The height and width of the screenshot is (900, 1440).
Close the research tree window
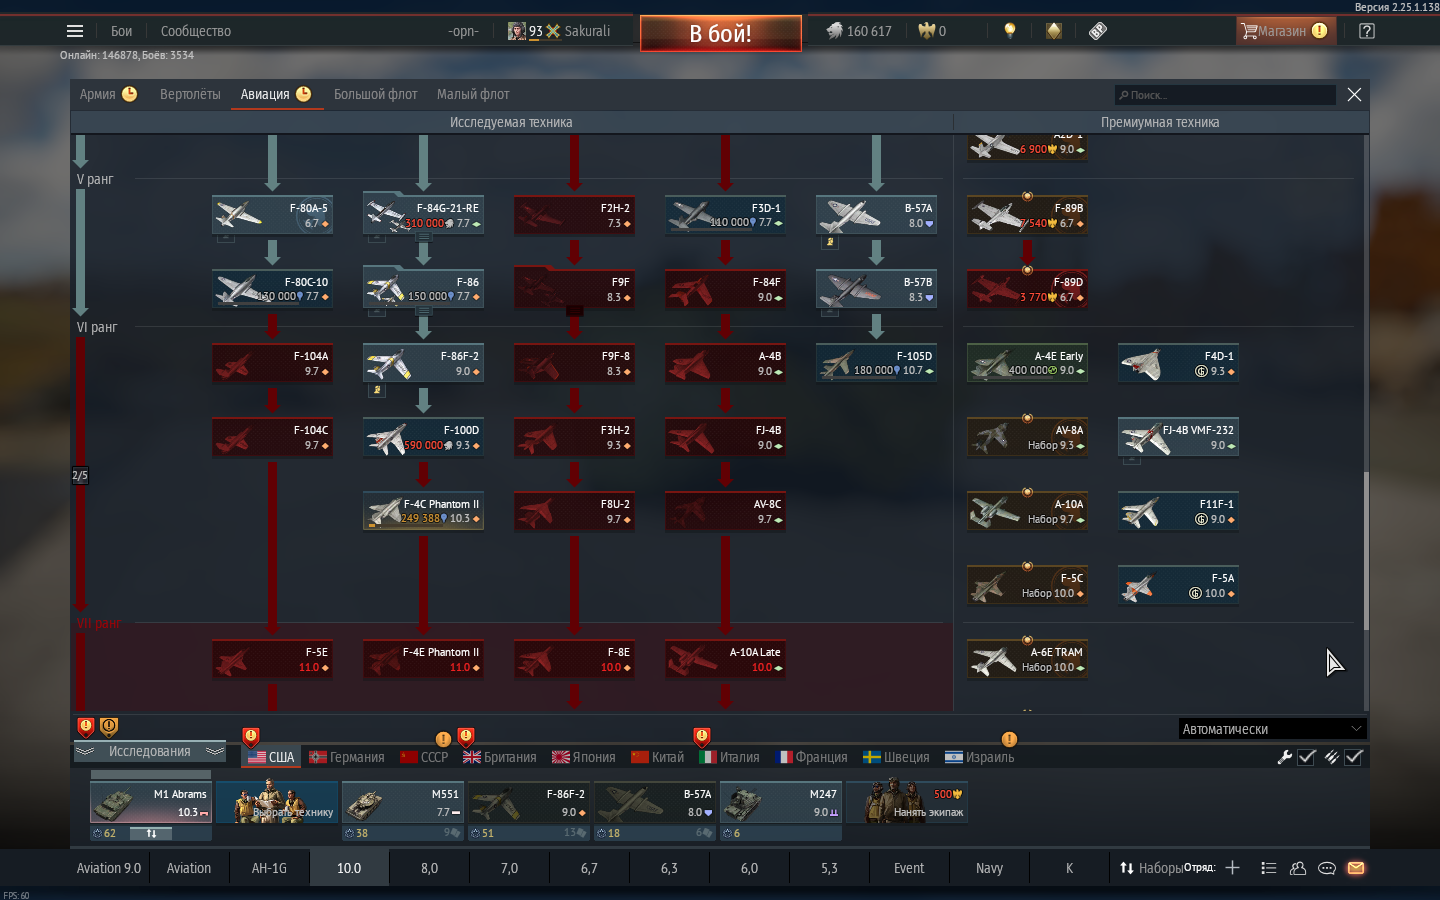click(x=1354, y=94)
